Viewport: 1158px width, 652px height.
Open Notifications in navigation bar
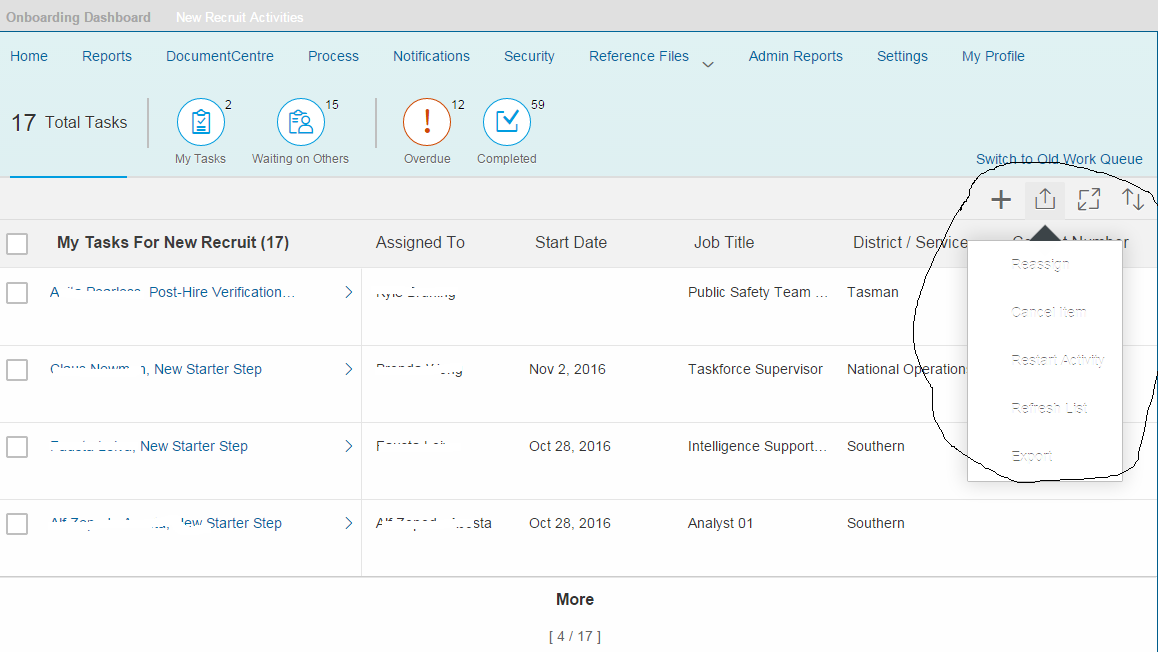[431, 56]
